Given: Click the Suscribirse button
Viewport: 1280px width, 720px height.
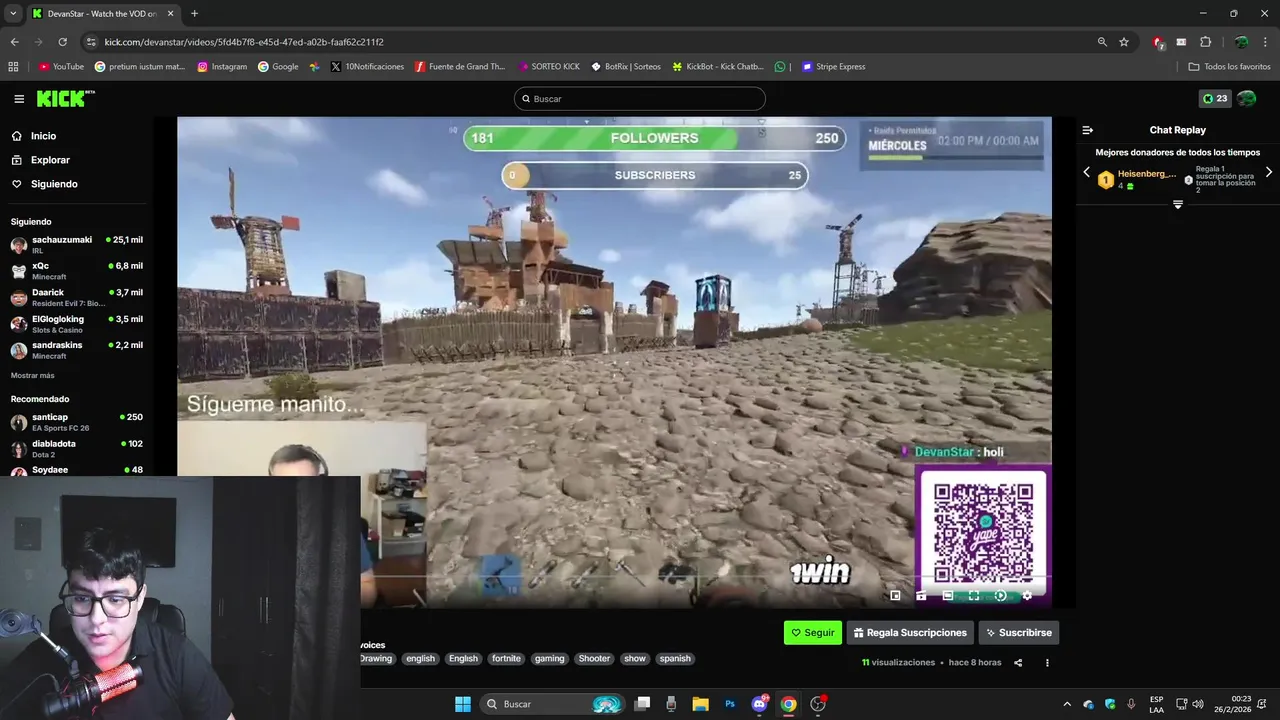Looking at the screenshot, I should [1018, 632].
